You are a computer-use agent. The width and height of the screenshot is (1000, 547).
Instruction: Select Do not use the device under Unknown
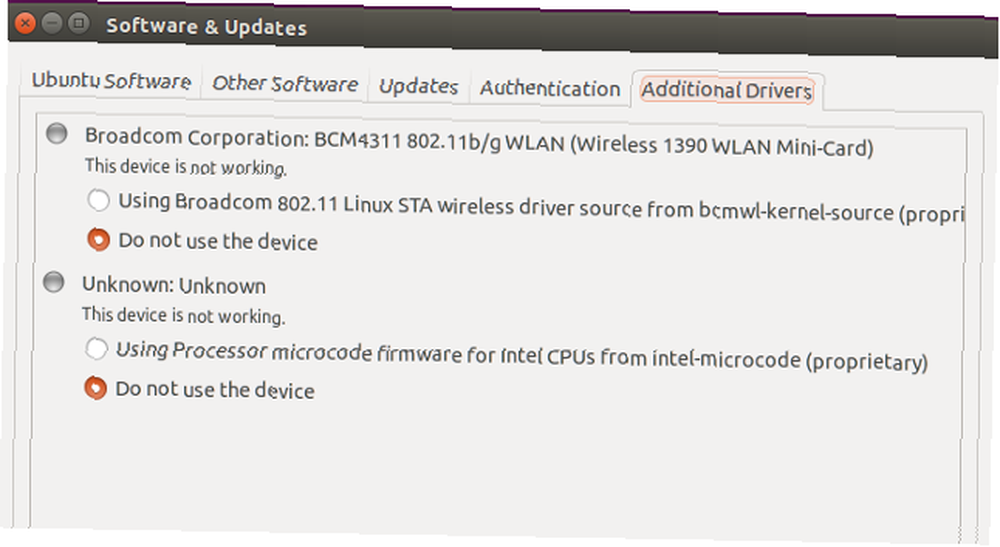click(95, 388)
